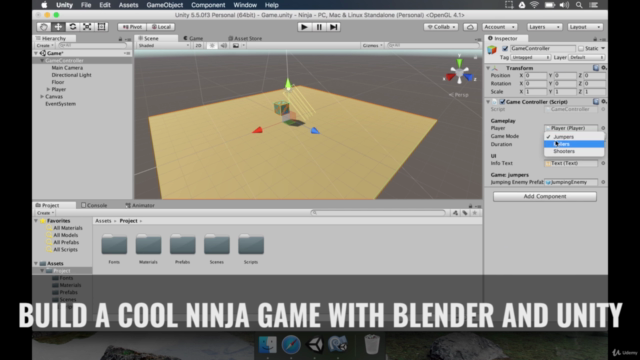Screen dimensions: 640x360
Task: Open Spotlight search in menu bar
Action: click(x=579, y=5)
